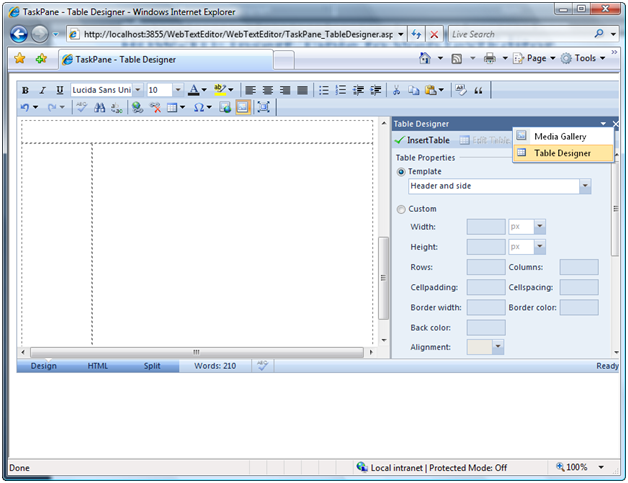Click the Back color swatch field

click(486, 327)
